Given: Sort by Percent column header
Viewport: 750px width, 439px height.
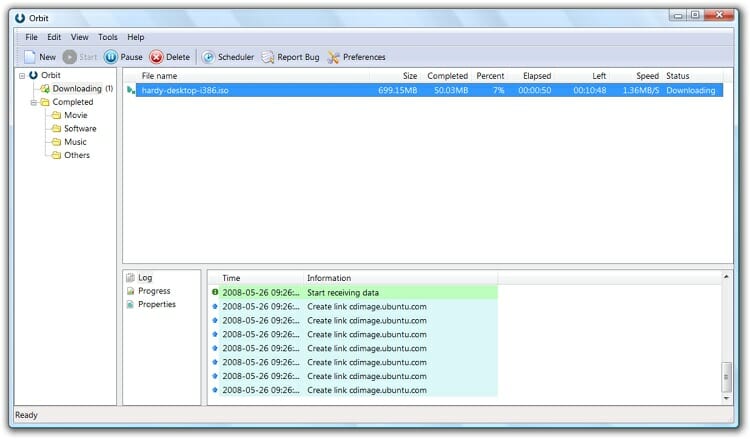Looking at the screenshot, I should (x=490, y=76).
